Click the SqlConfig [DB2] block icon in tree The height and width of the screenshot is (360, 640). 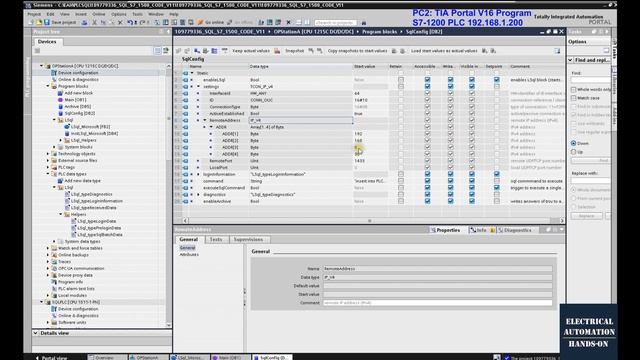[x=60, y=113]
